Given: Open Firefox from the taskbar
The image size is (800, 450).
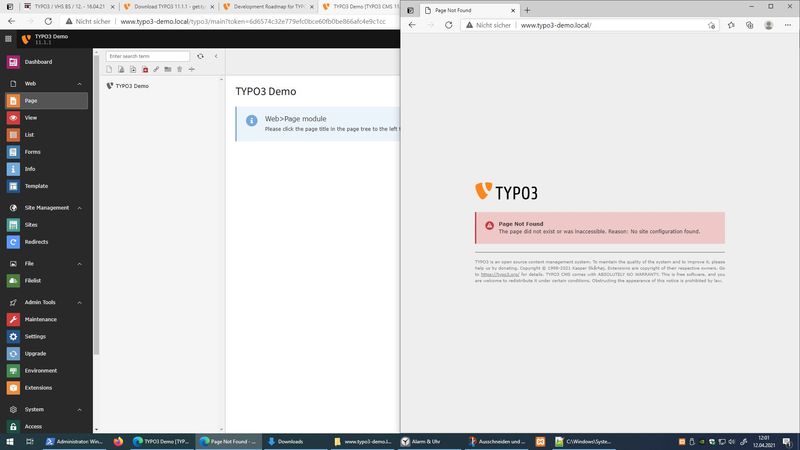Looking at the screenshot, I should point(118,442).
